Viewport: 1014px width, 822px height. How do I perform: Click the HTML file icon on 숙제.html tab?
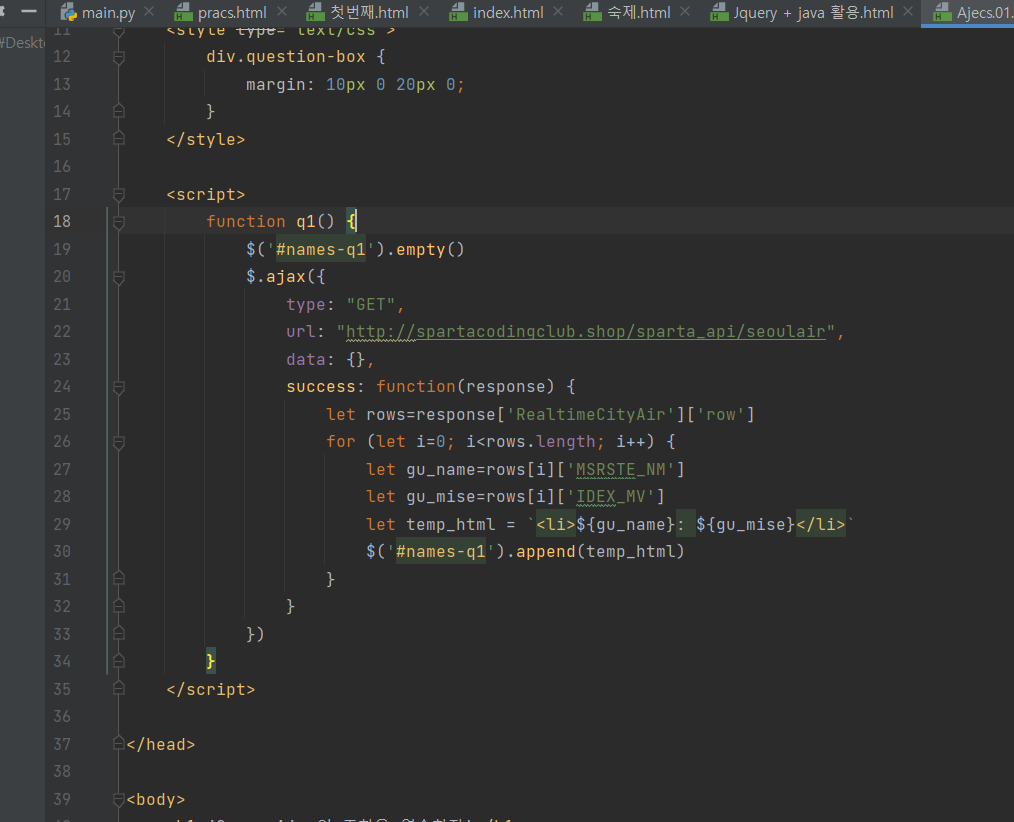pyautogui.click(x=592, y=12)
